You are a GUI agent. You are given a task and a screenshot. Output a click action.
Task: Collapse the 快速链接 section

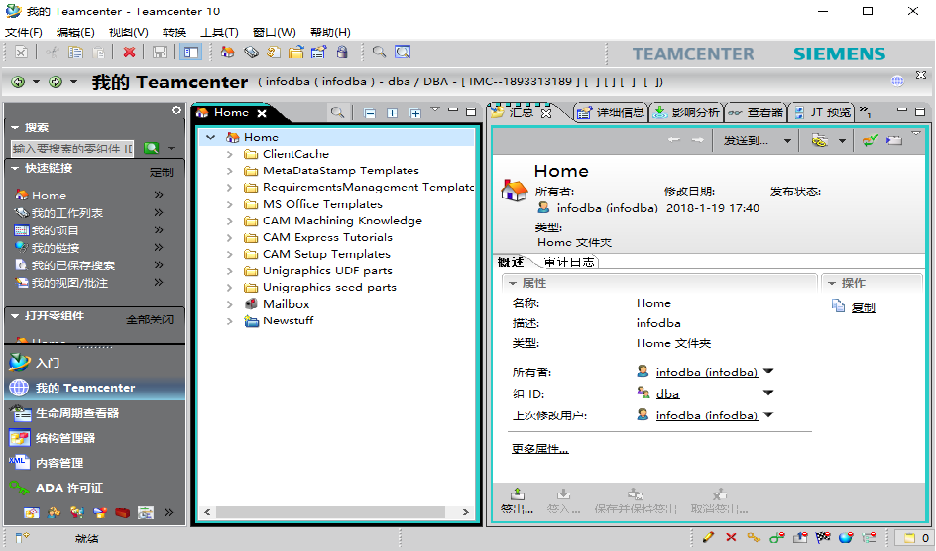(x=16, y=168)
